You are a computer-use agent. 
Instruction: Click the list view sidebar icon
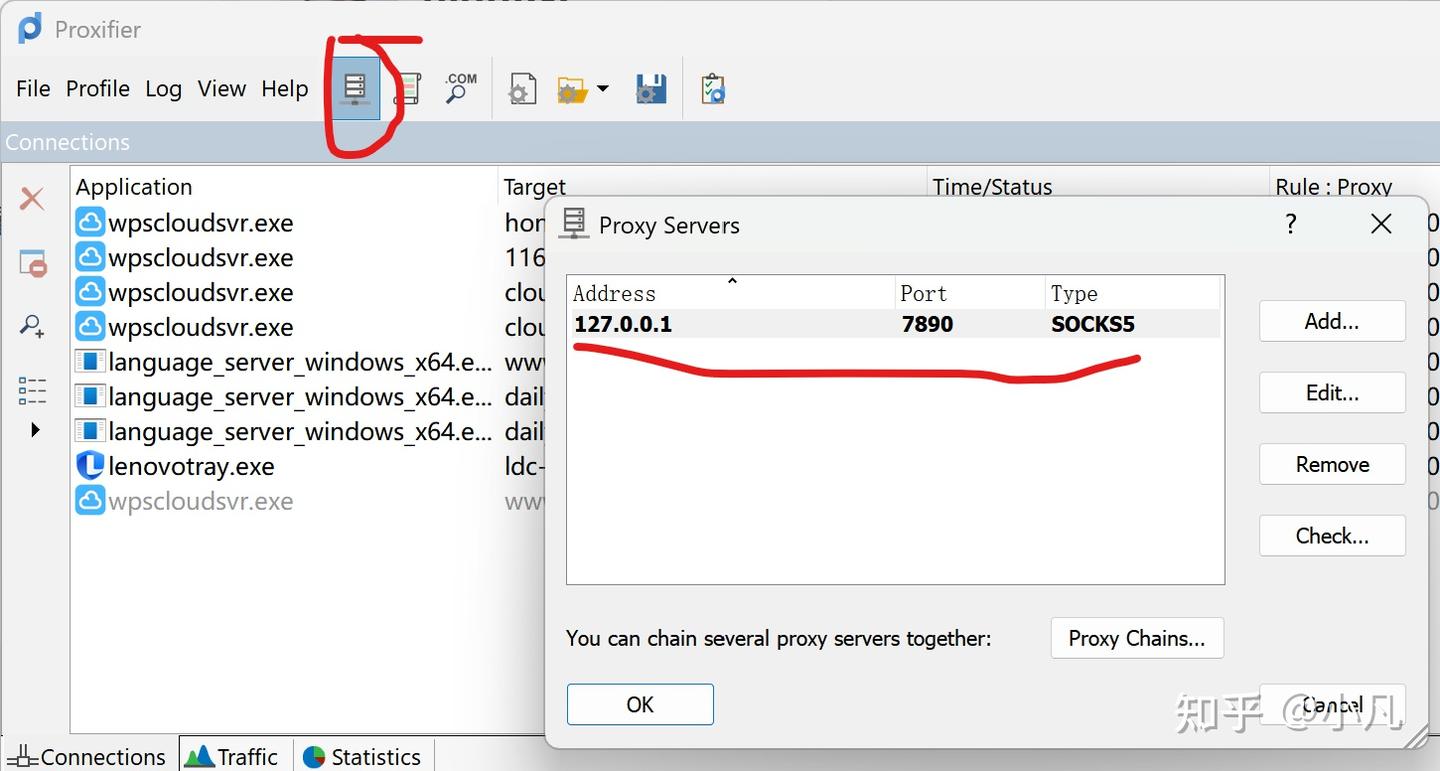coord(32,391)
